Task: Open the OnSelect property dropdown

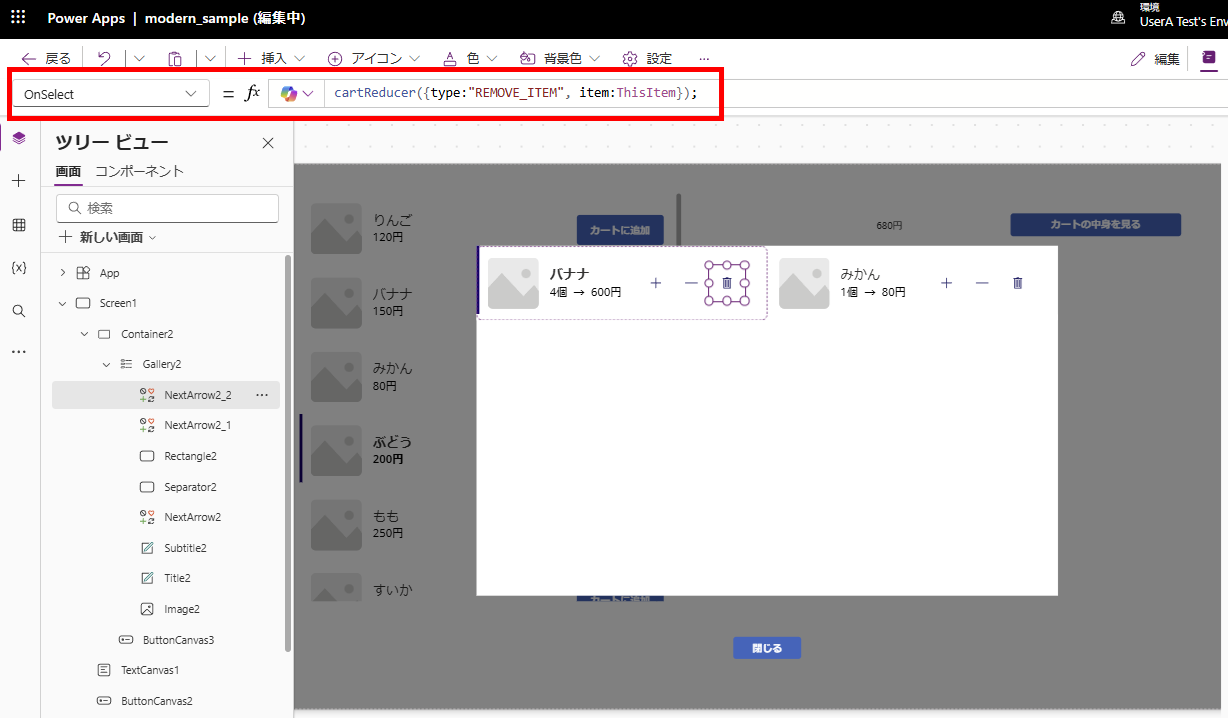Action: (110, 92)
